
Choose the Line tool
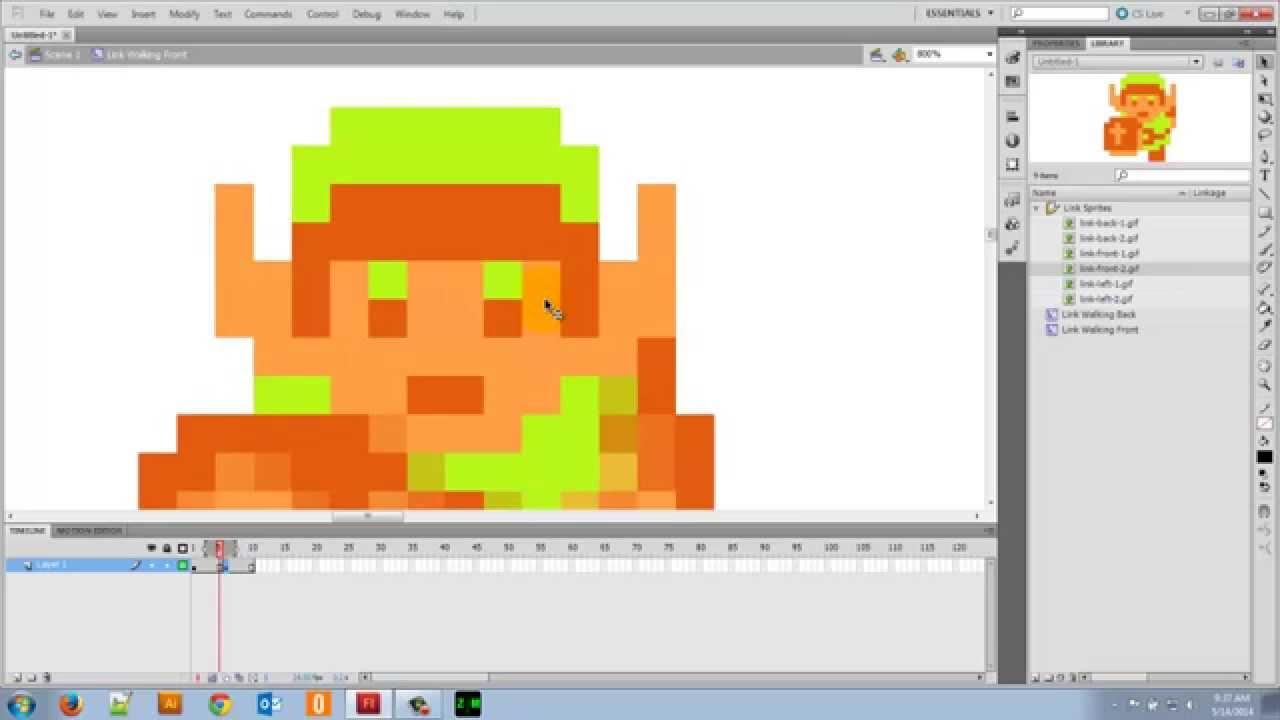[1265, 194]
